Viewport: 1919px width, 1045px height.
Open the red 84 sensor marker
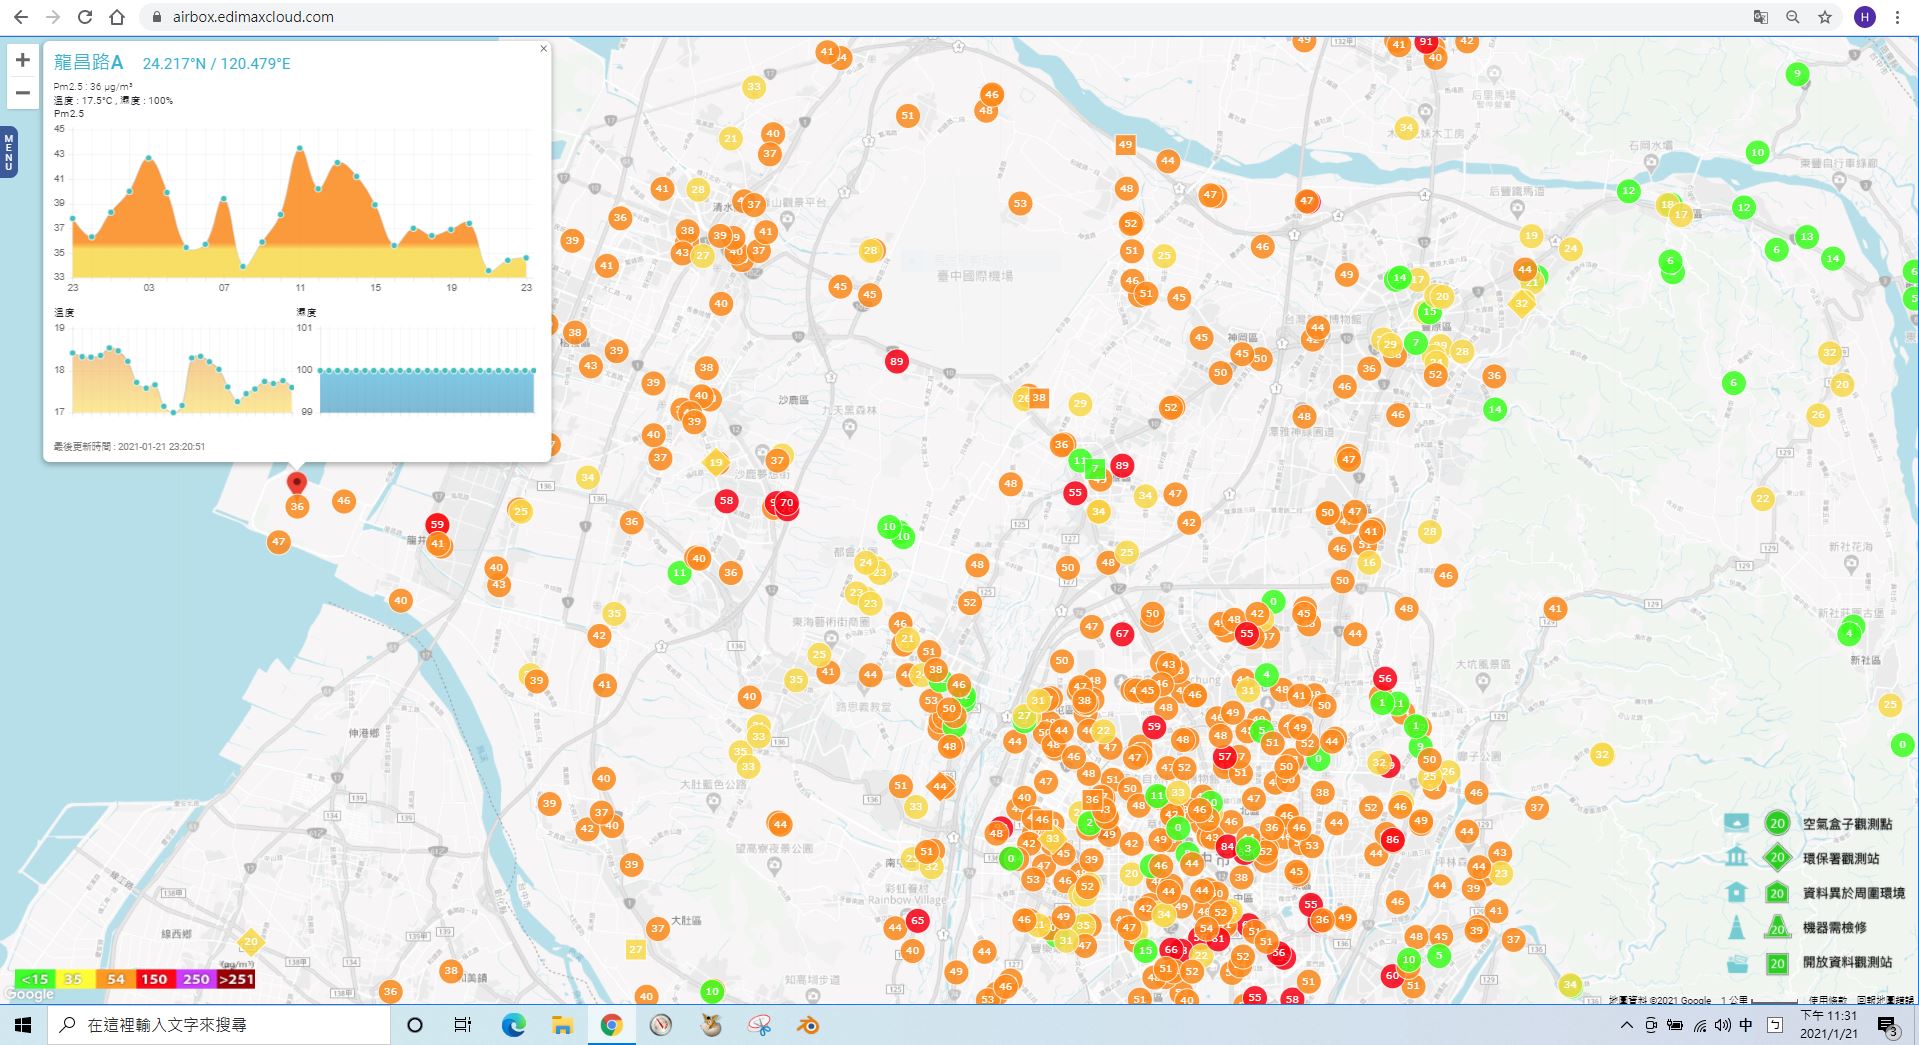1227,846
